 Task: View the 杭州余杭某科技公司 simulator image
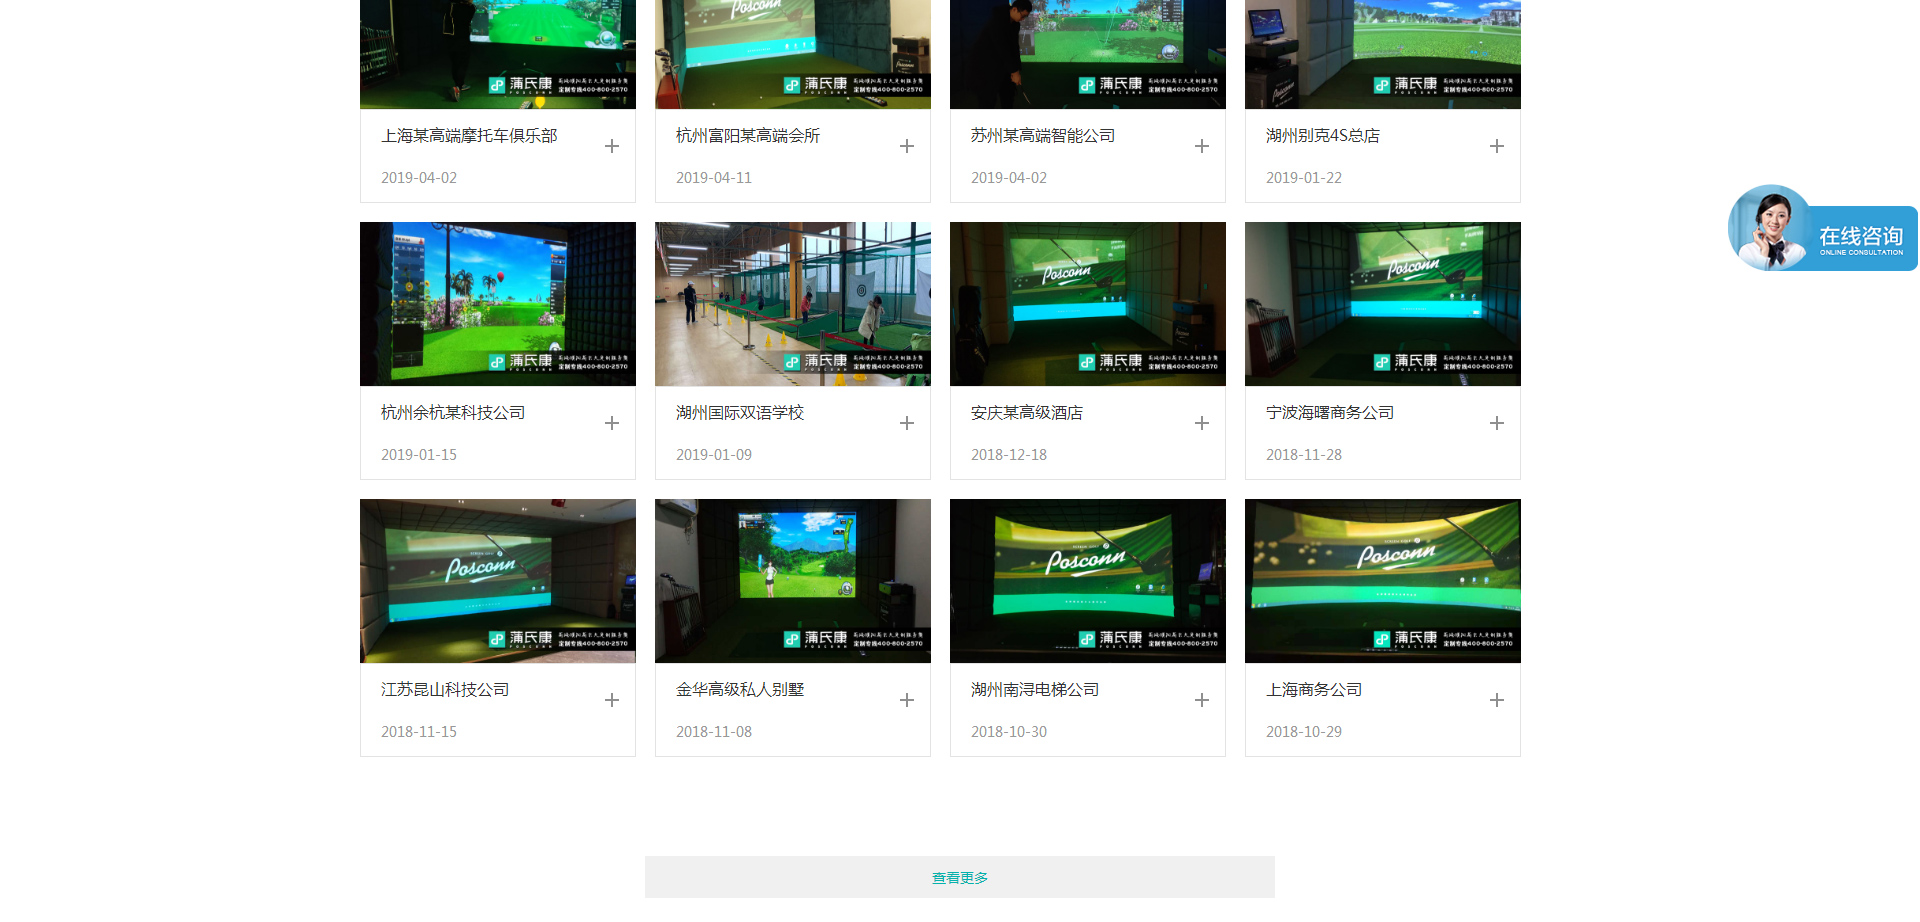coord(497,304)
